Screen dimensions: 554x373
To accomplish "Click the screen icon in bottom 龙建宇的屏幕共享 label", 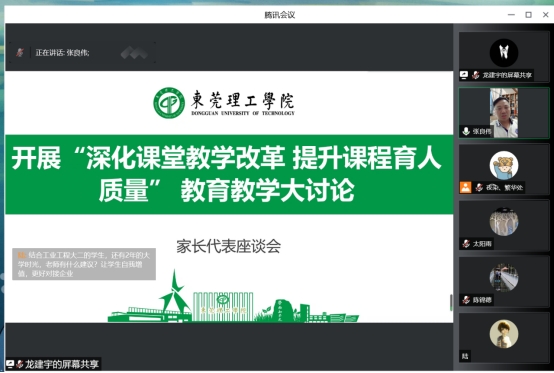I will (10, 364).
